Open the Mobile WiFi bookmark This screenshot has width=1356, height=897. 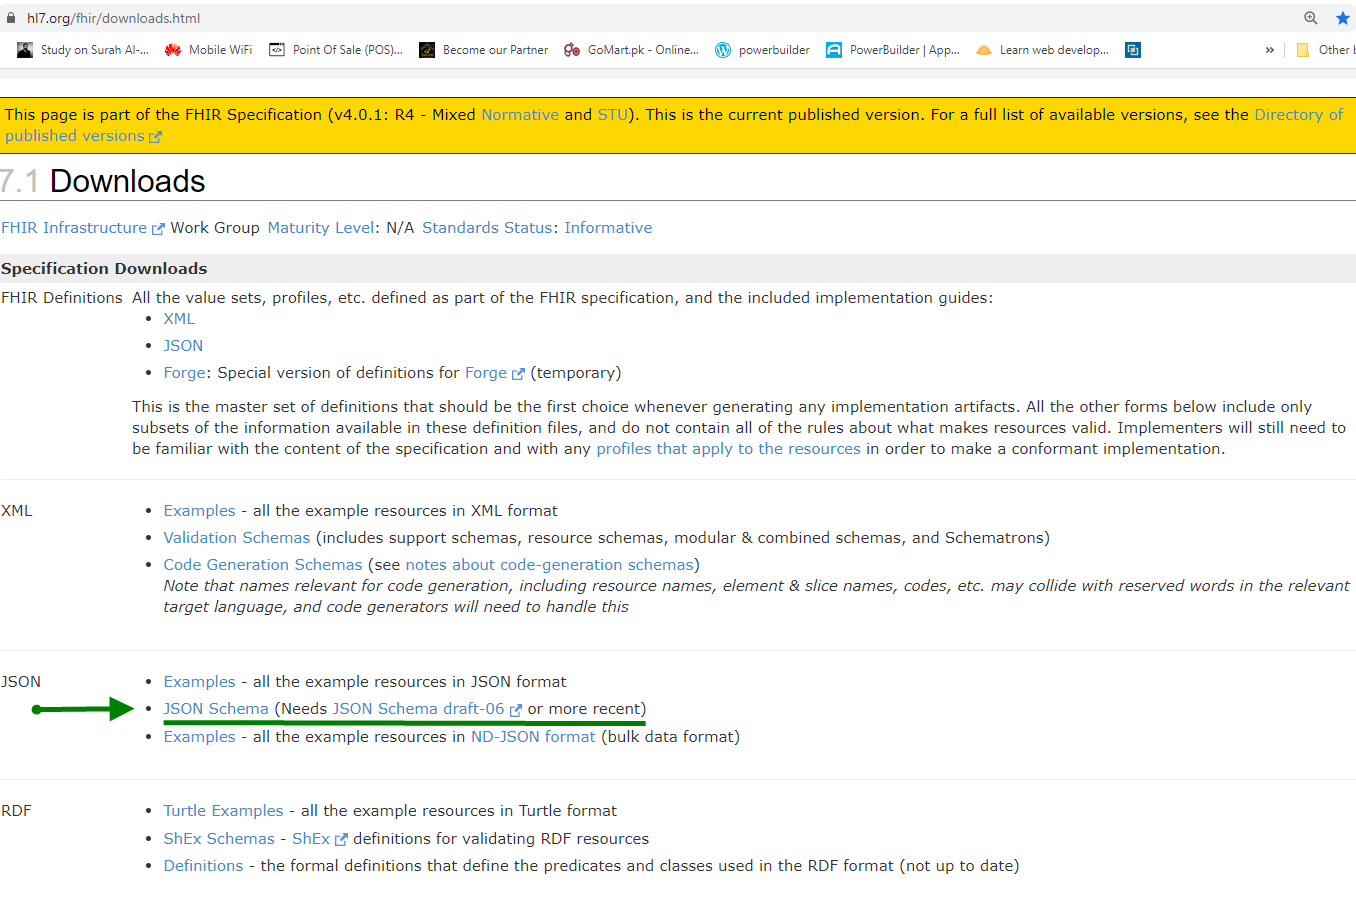pos(208,50)
